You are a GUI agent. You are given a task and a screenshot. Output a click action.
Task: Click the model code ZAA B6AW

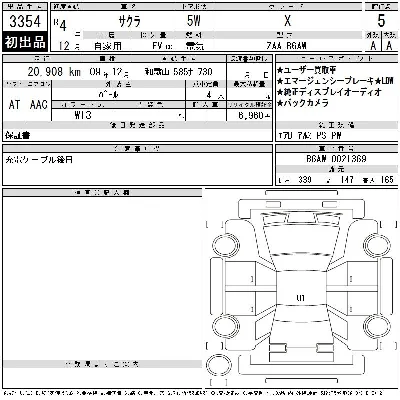(287, 46)
